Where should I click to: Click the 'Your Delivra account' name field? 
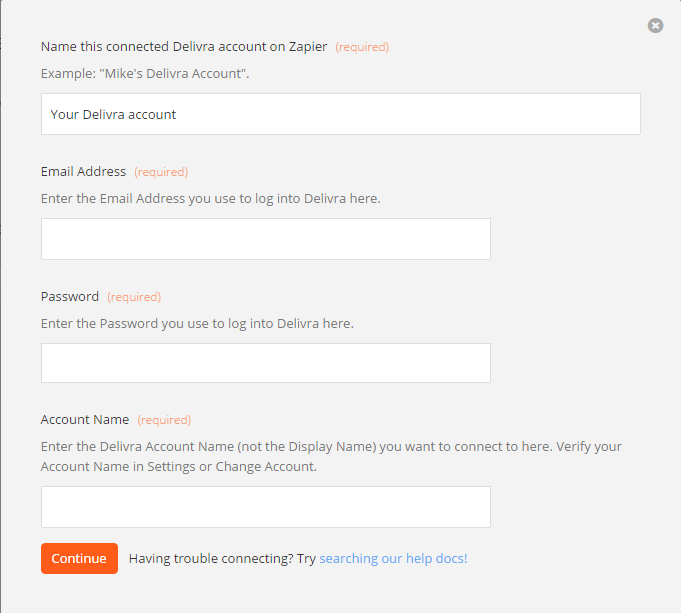point(340,114)
